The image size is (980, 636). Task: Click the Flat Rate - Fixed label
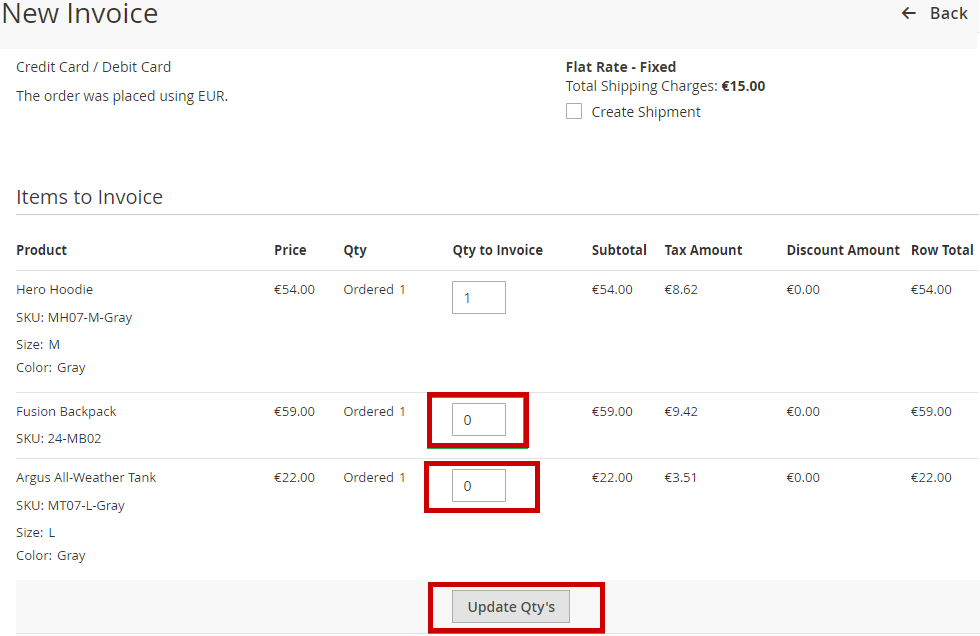(620, 67)
